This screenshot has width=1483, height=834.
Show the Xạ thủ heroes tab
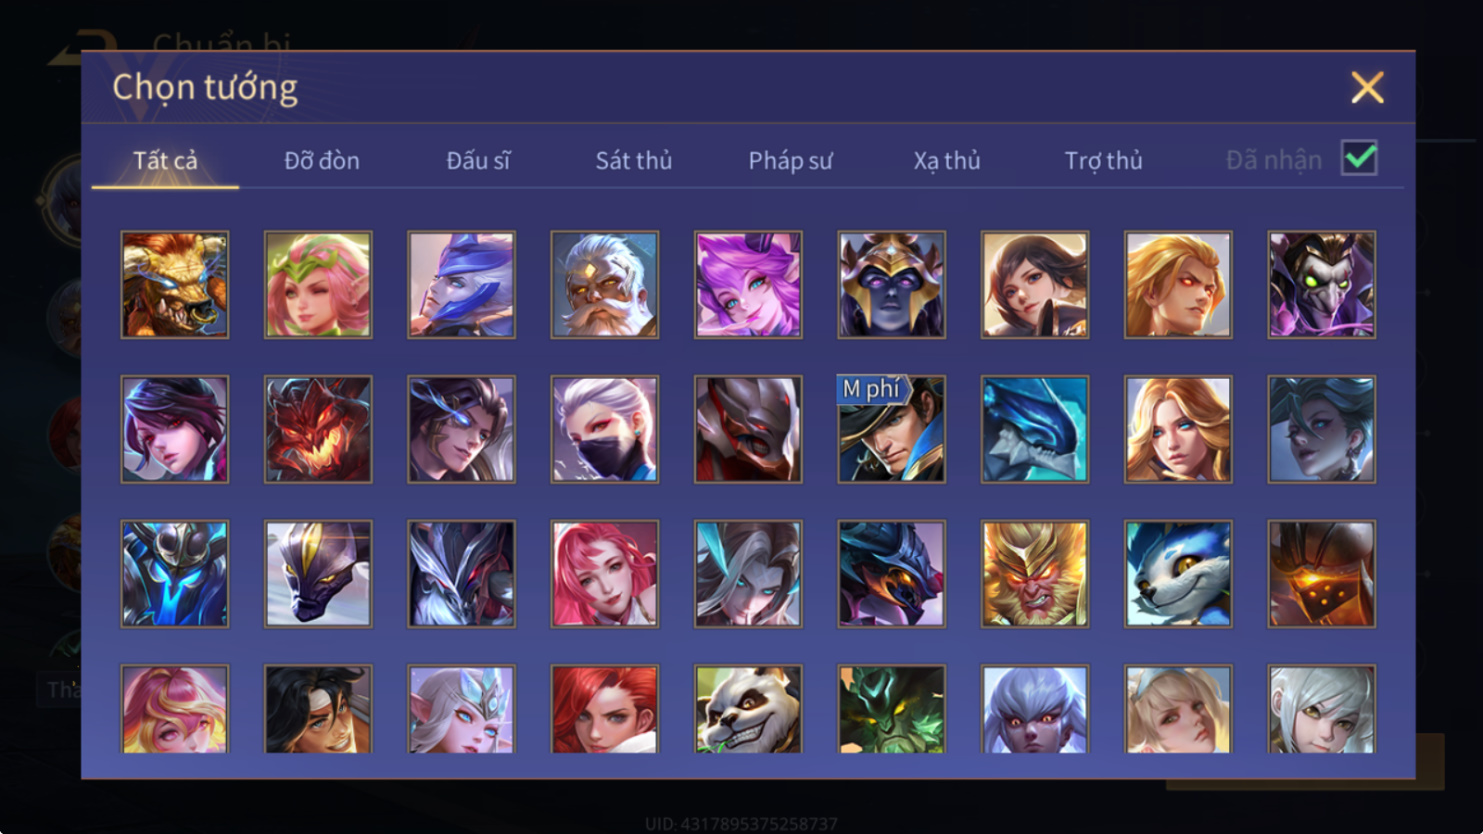pyautogui.click(x=947, y=160)
